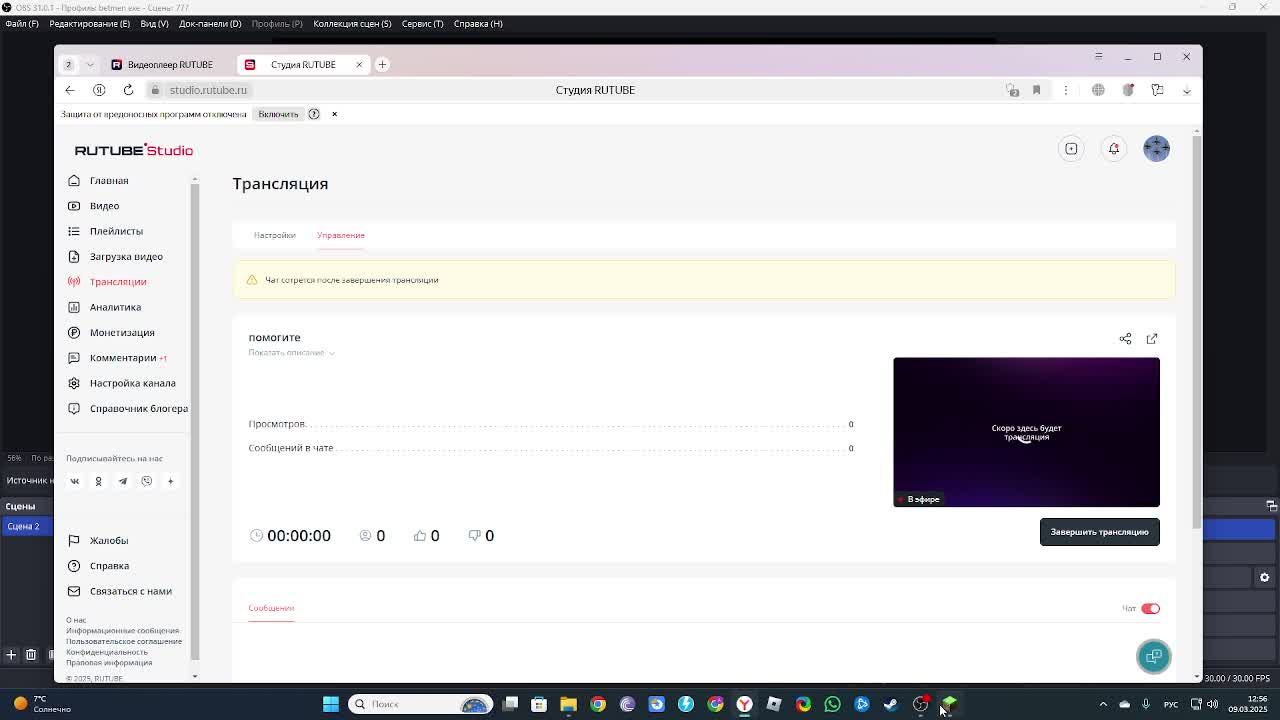The height and width of the screenshot is (720, 1280).
Task: Click OBS gear settings icon on right
Action: pyautogui.click(x=1264, y=577)
